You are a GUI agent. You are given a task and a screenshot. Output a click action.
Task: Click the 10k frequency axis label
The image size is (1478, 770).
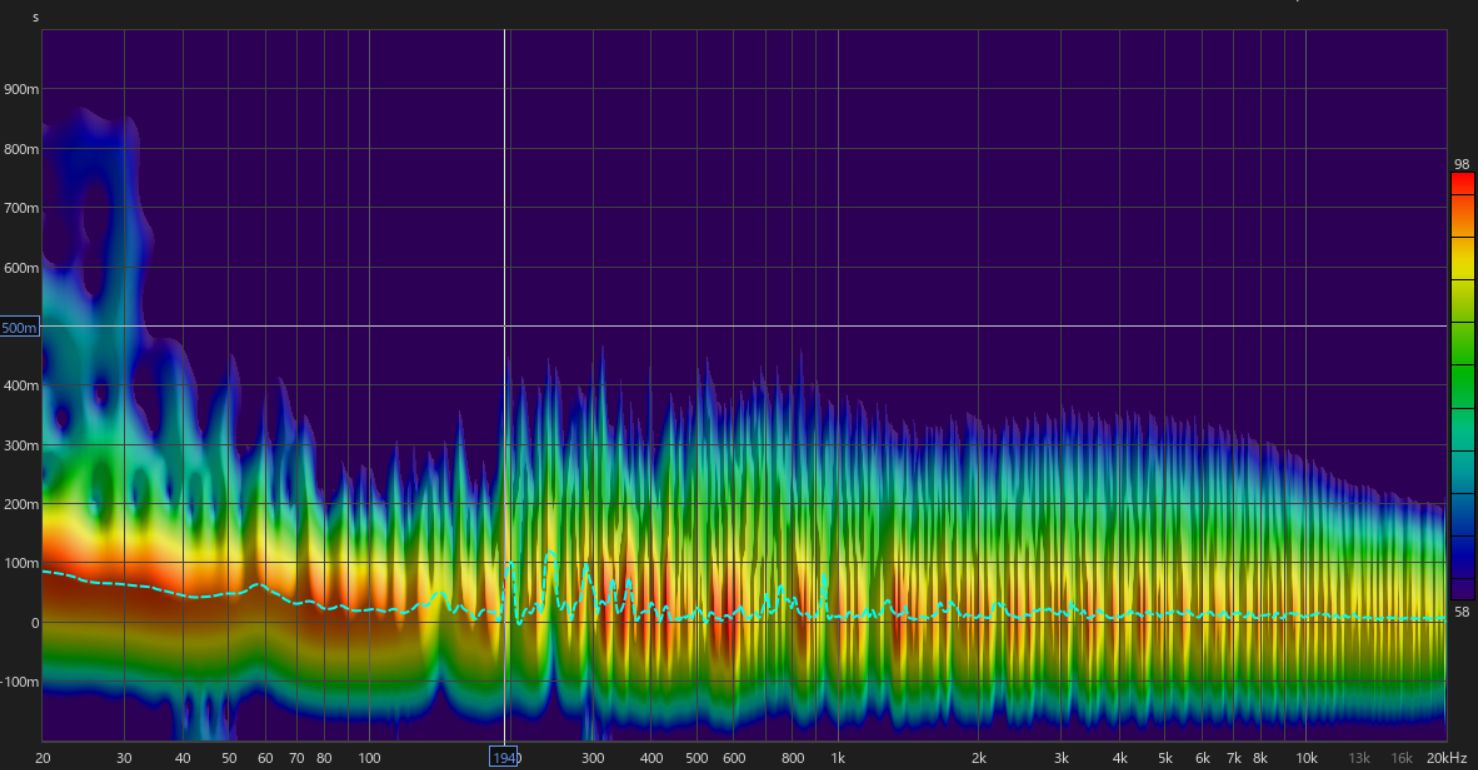1305,759
